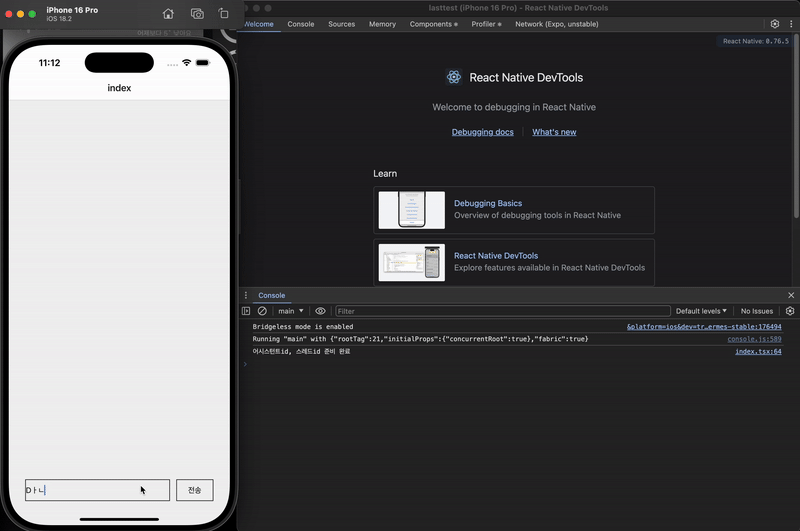The height and width of the screenshot is (531, 800).
Task: Open console settings gear
Action: click(x=790, y=311)
